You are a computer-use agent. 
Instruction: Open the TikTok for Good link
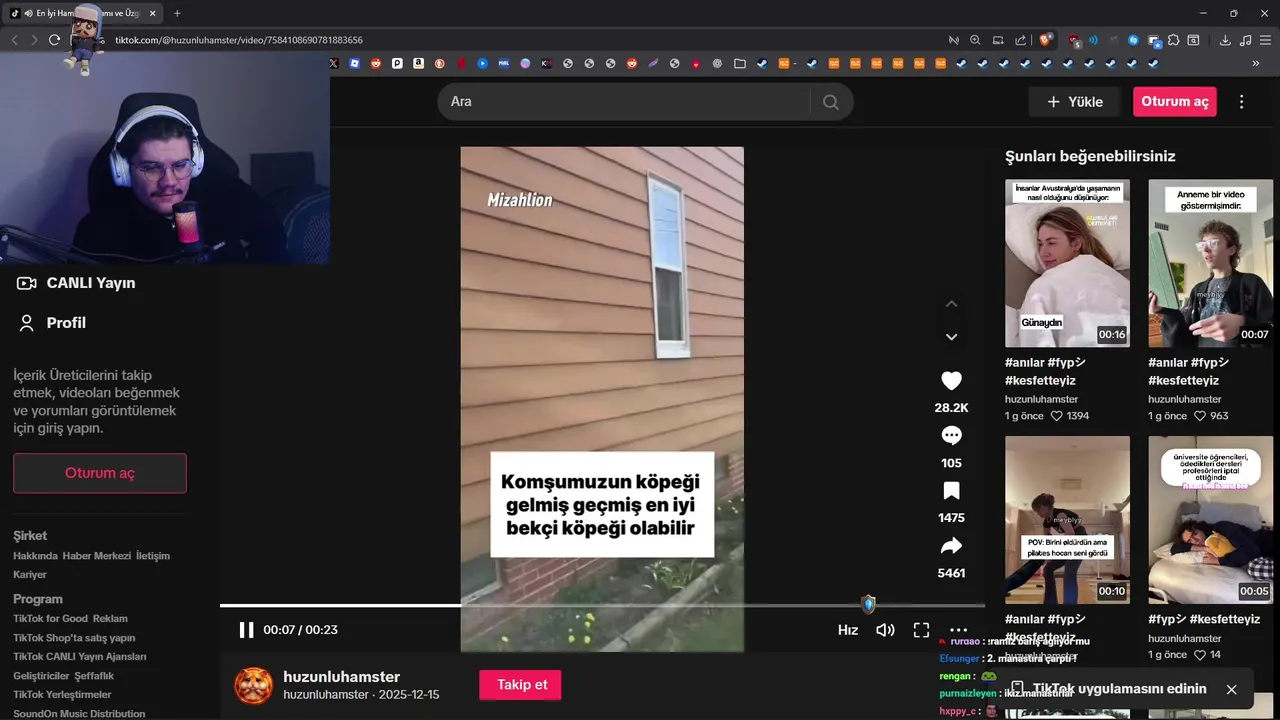pos(50,618)
